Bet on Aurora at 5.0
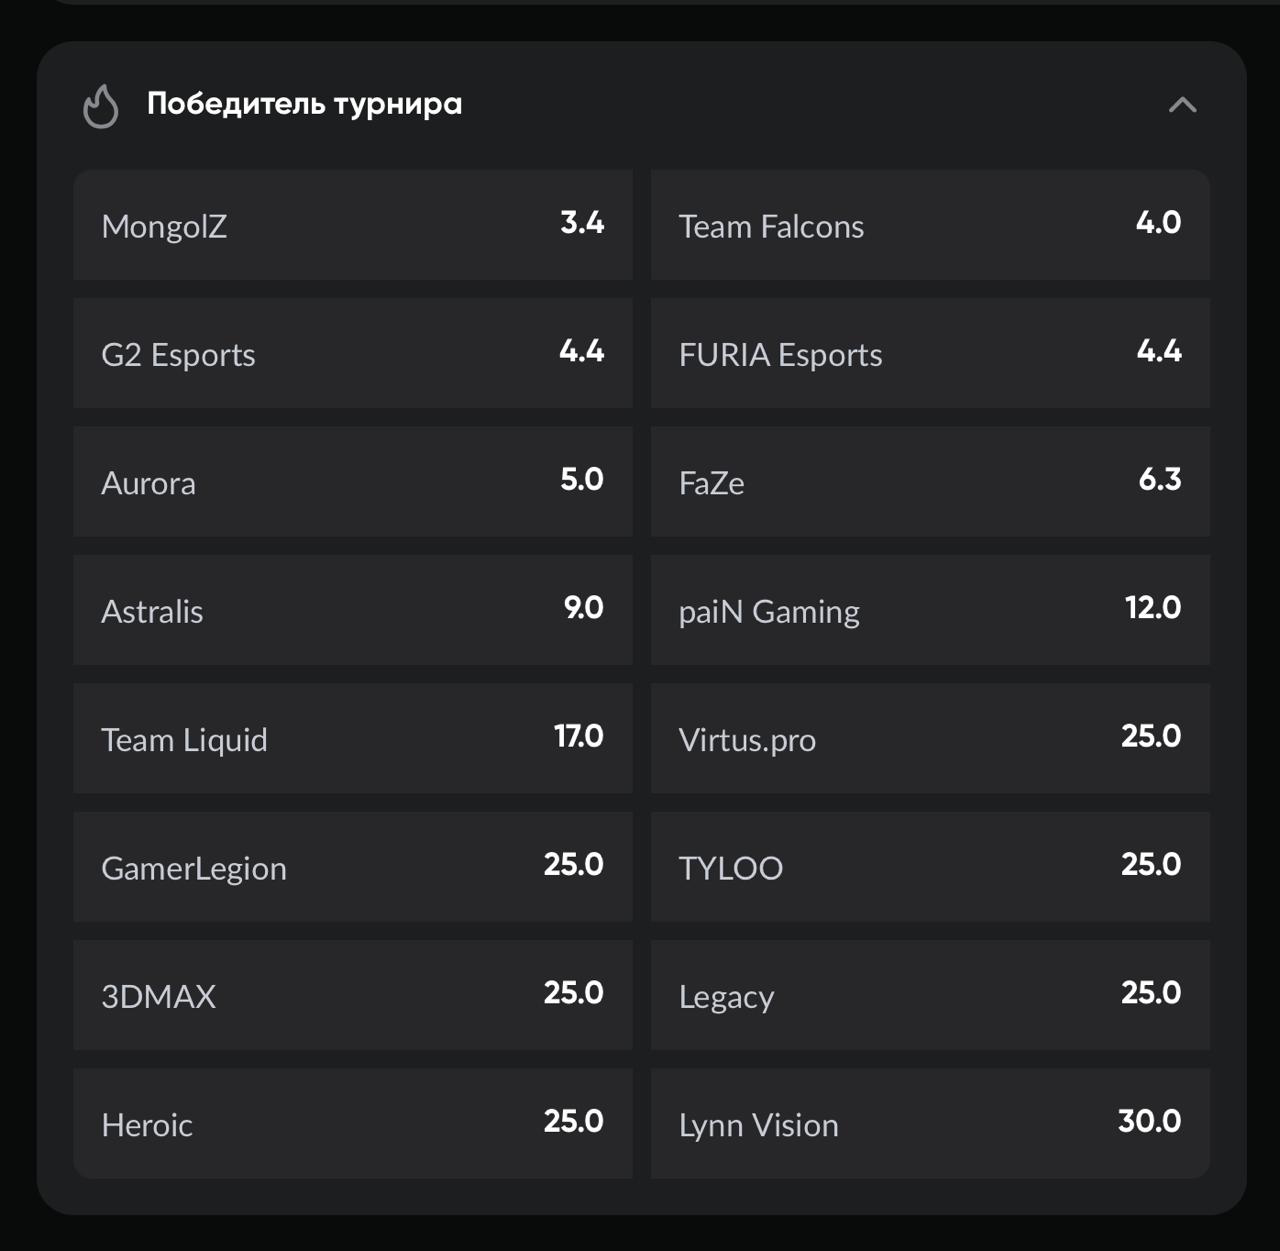 pos(352,482)
